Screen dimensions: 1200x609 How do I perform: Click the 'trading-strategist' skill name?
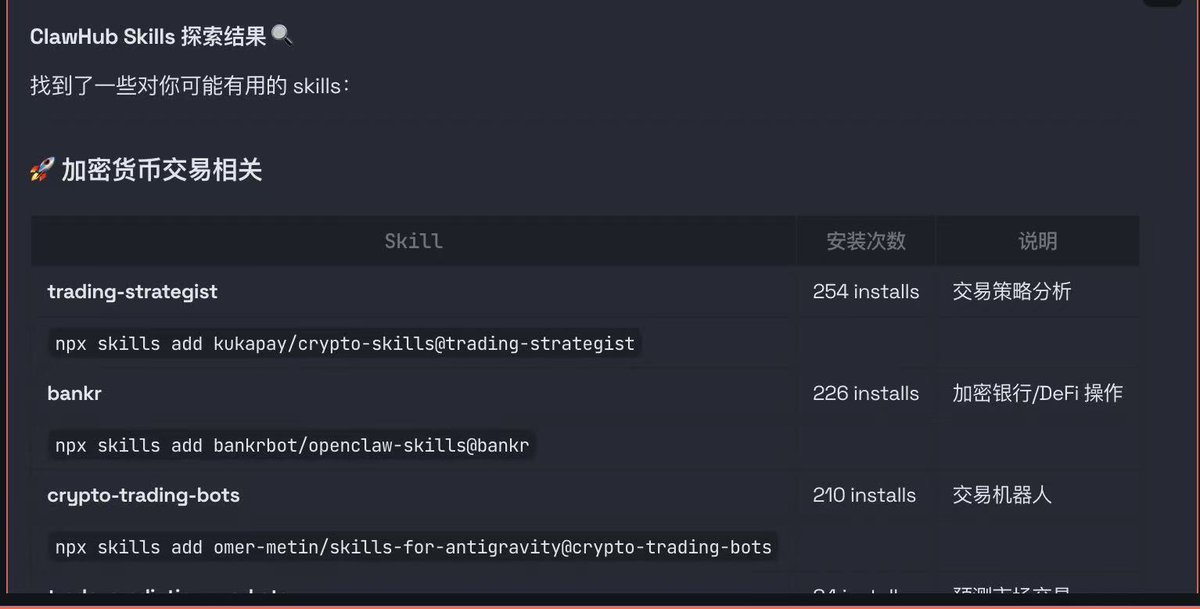click(x=132, y=292)
